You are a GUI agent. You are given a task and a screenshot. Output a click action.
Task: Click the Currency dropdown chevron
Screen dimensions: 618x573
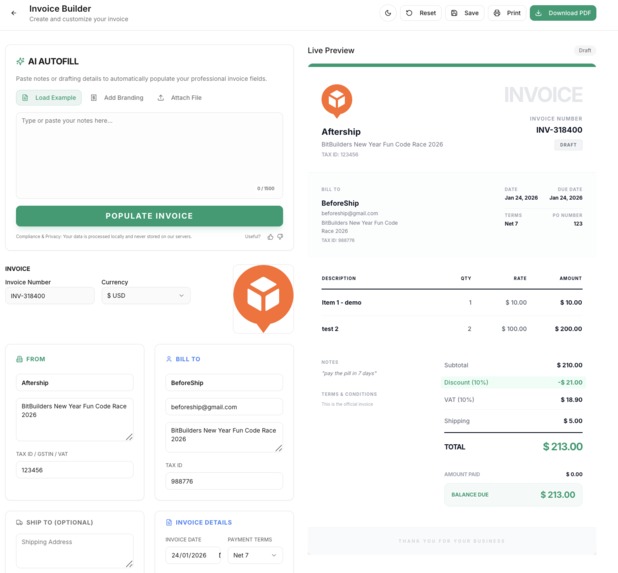point(181,296)
